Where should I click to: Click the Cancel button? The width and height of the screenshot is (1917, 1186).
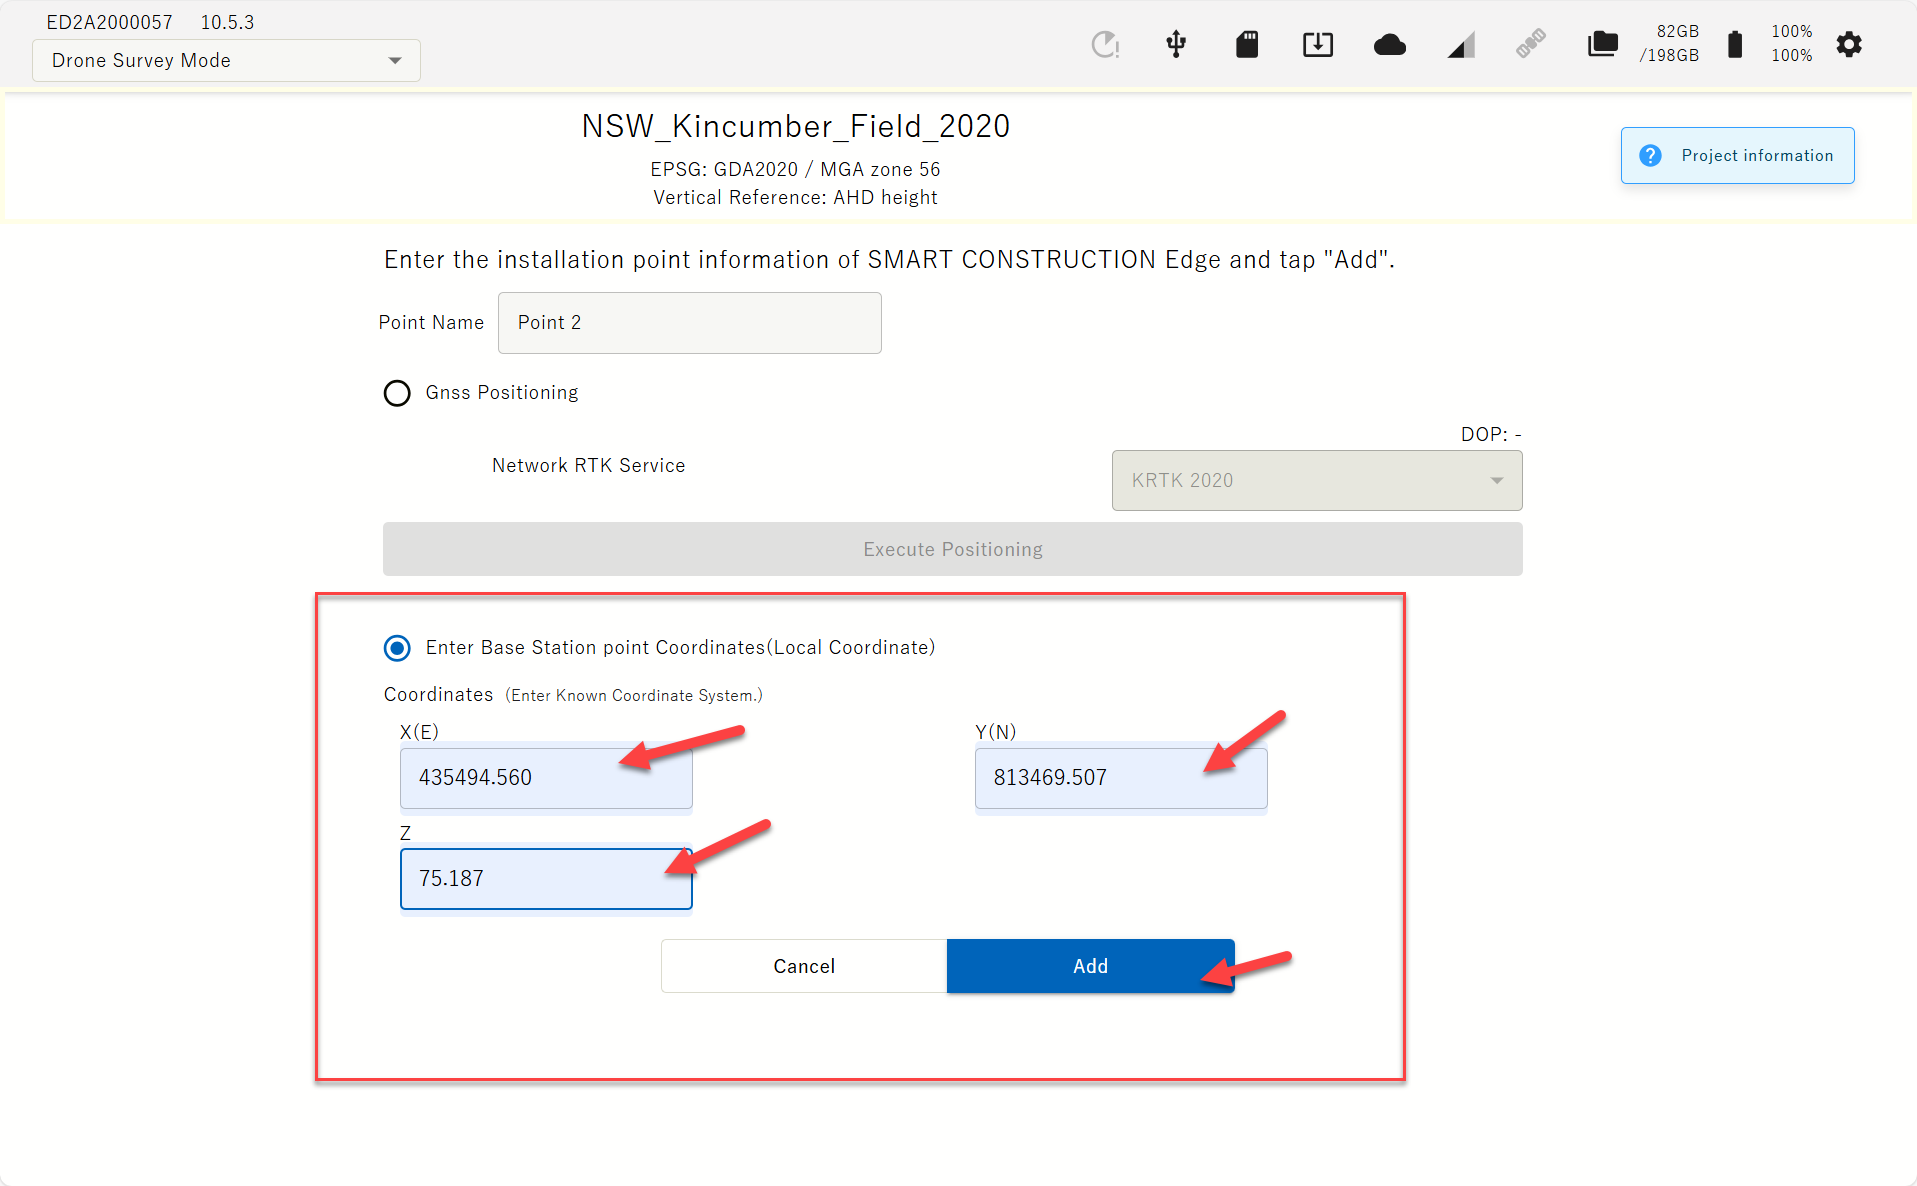coord(804,966)
